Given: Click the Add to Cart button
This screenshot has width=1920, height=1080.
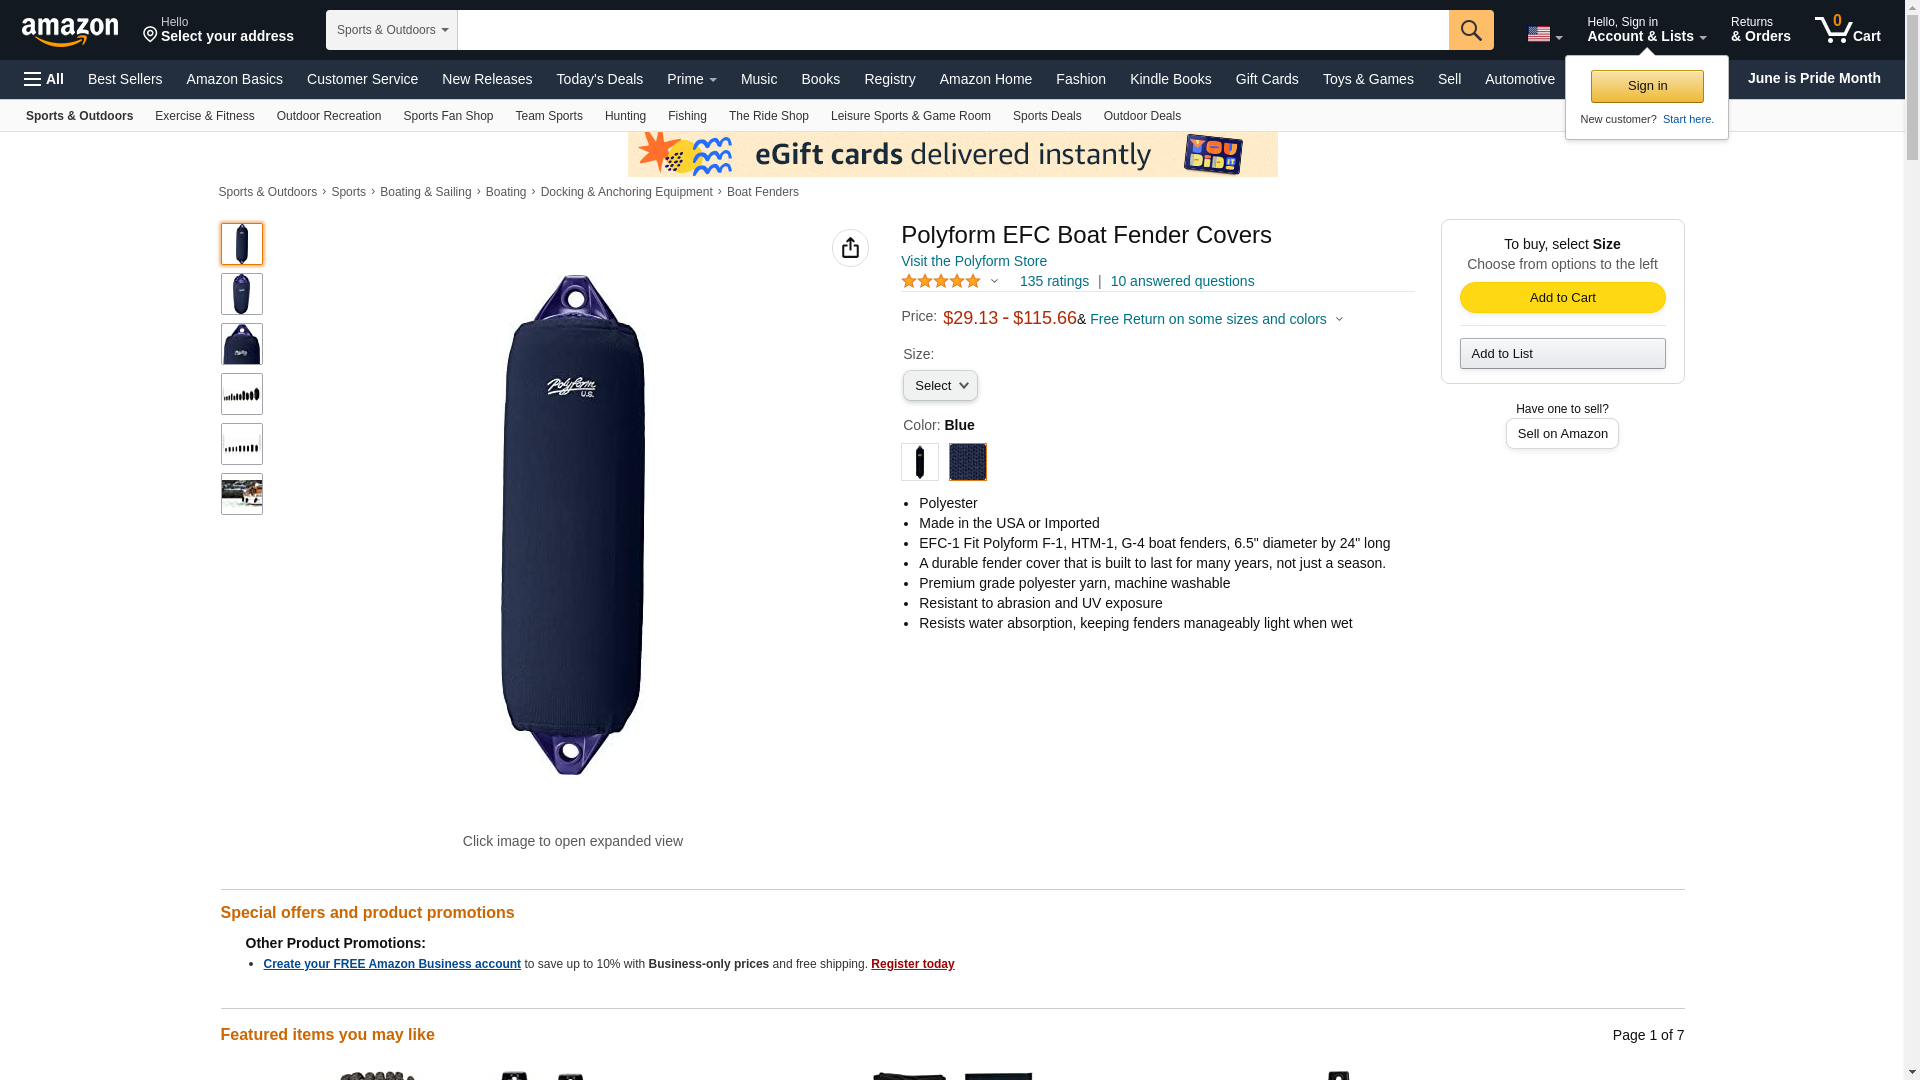Looking at the screenshot, I should click(x=1562, y=298).
